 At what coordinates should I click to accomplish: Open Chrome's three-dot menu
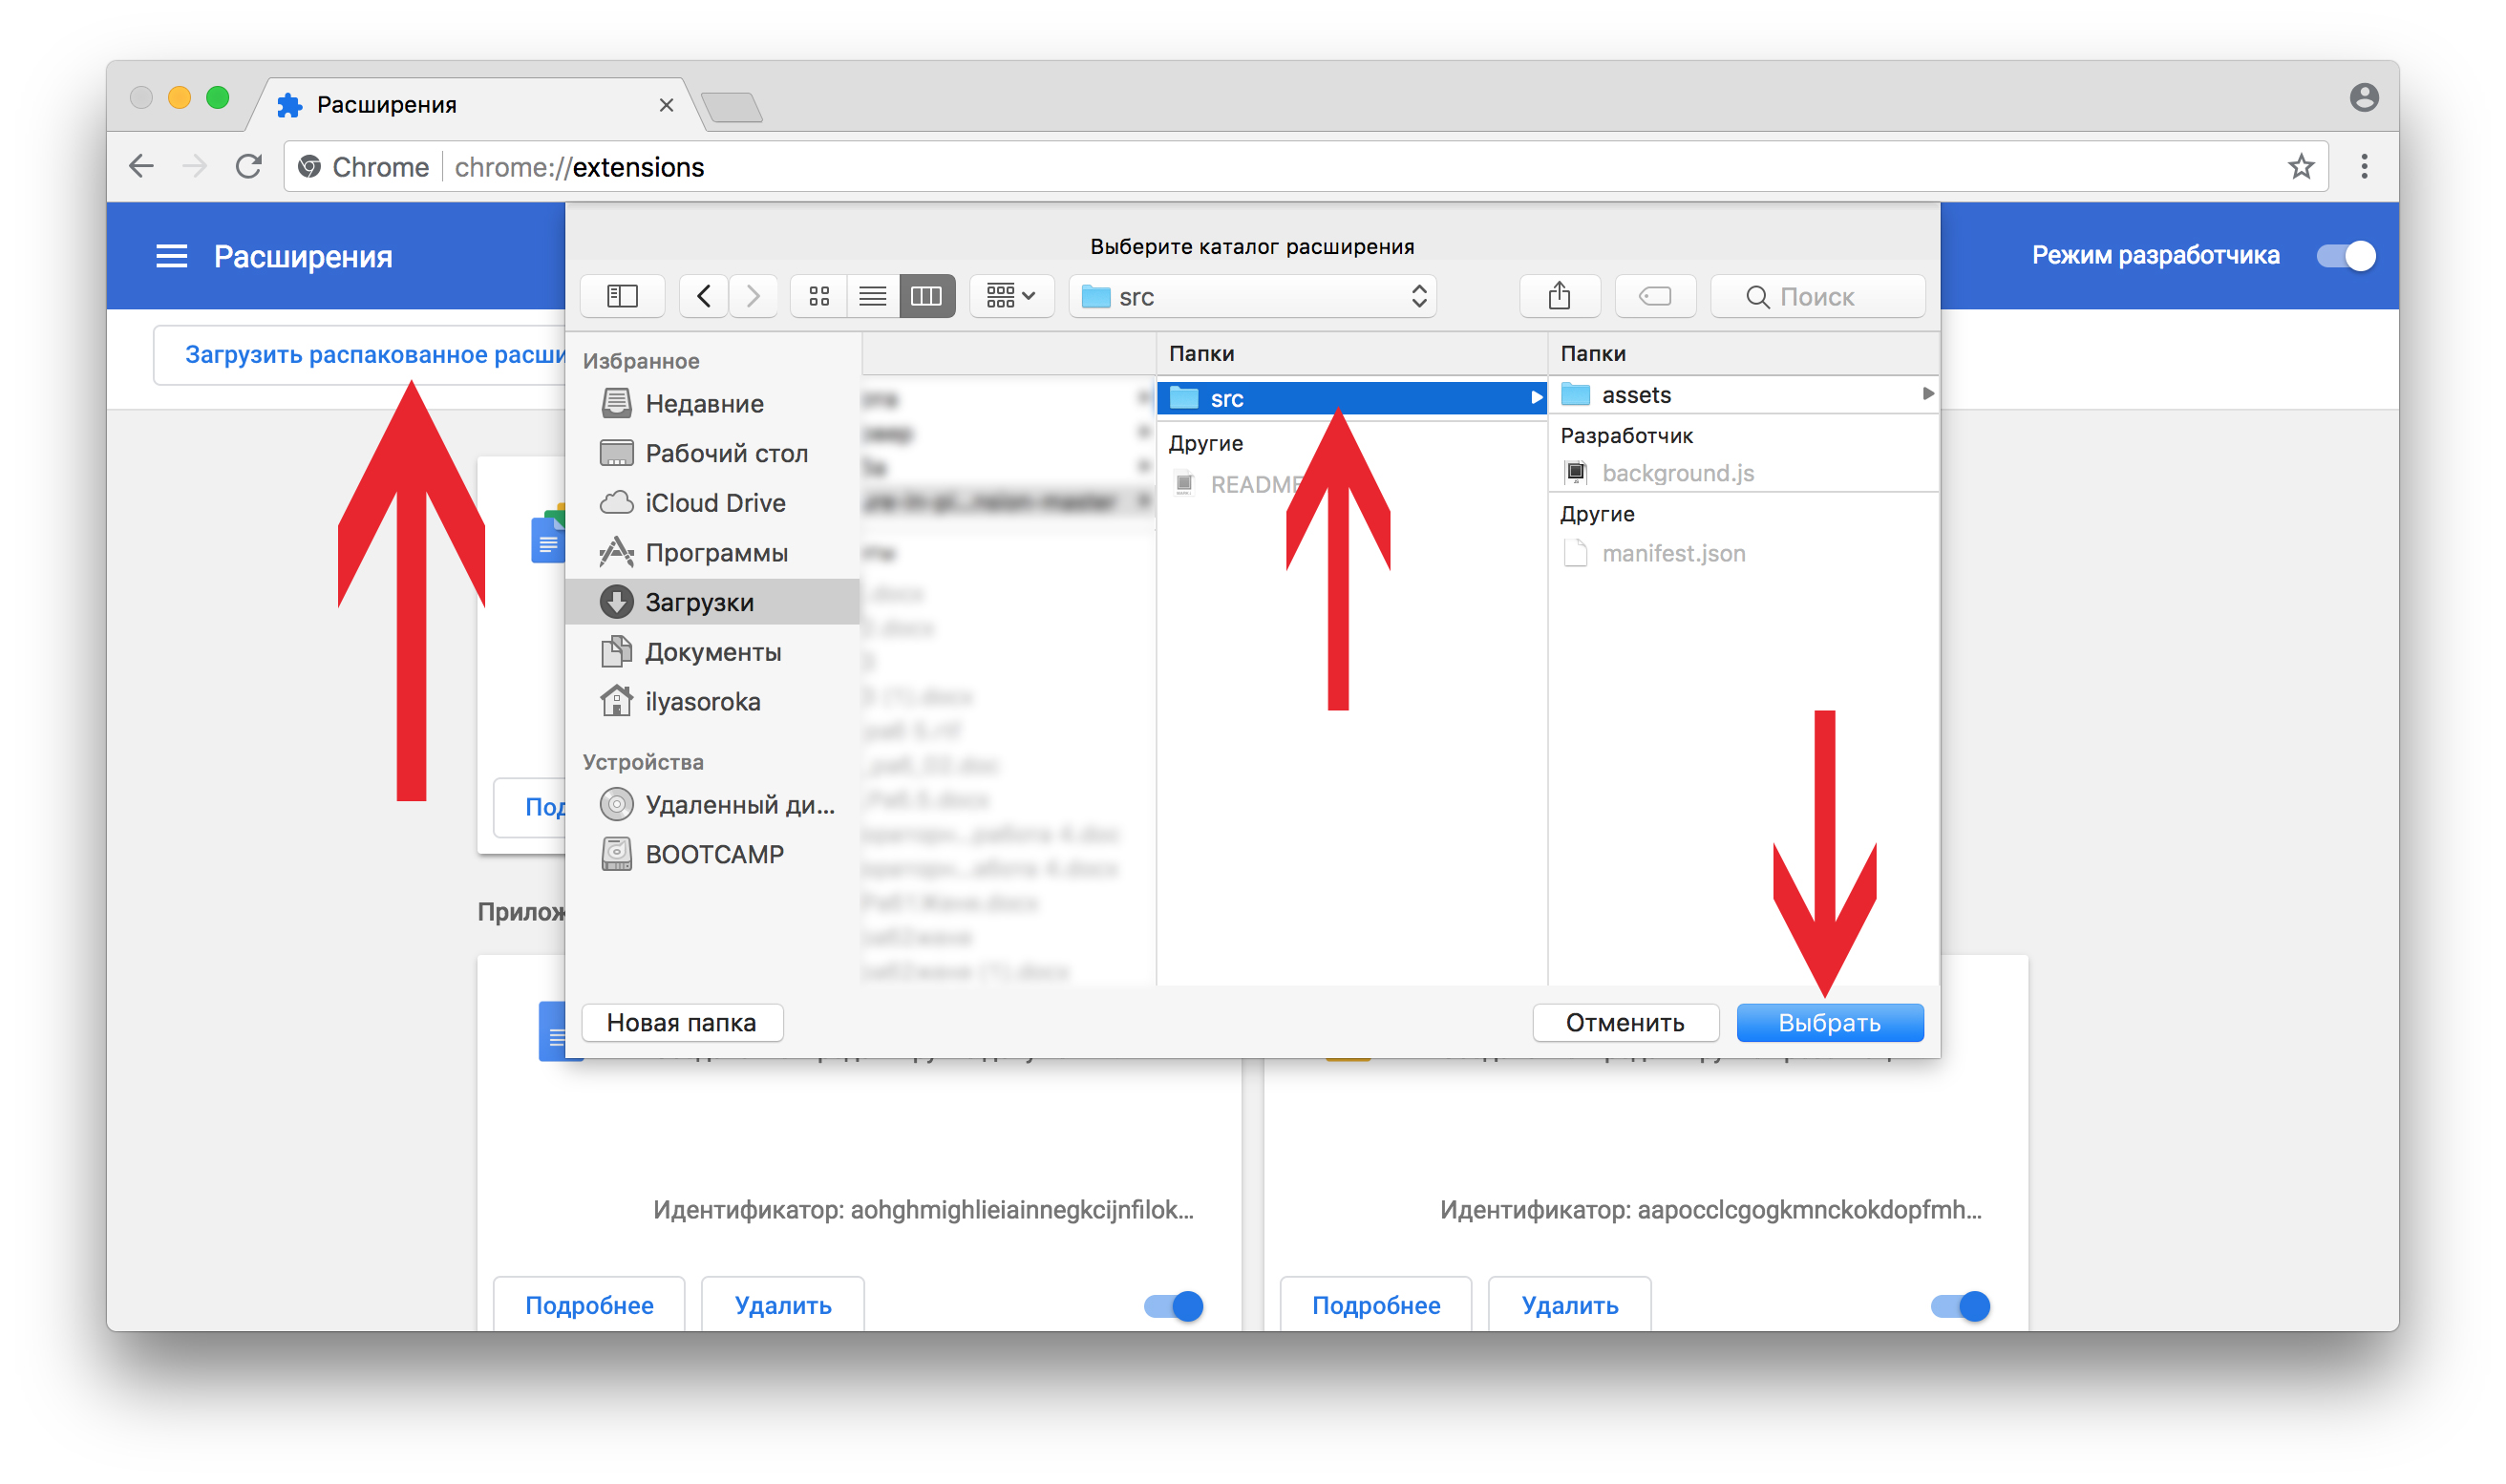2364,166
